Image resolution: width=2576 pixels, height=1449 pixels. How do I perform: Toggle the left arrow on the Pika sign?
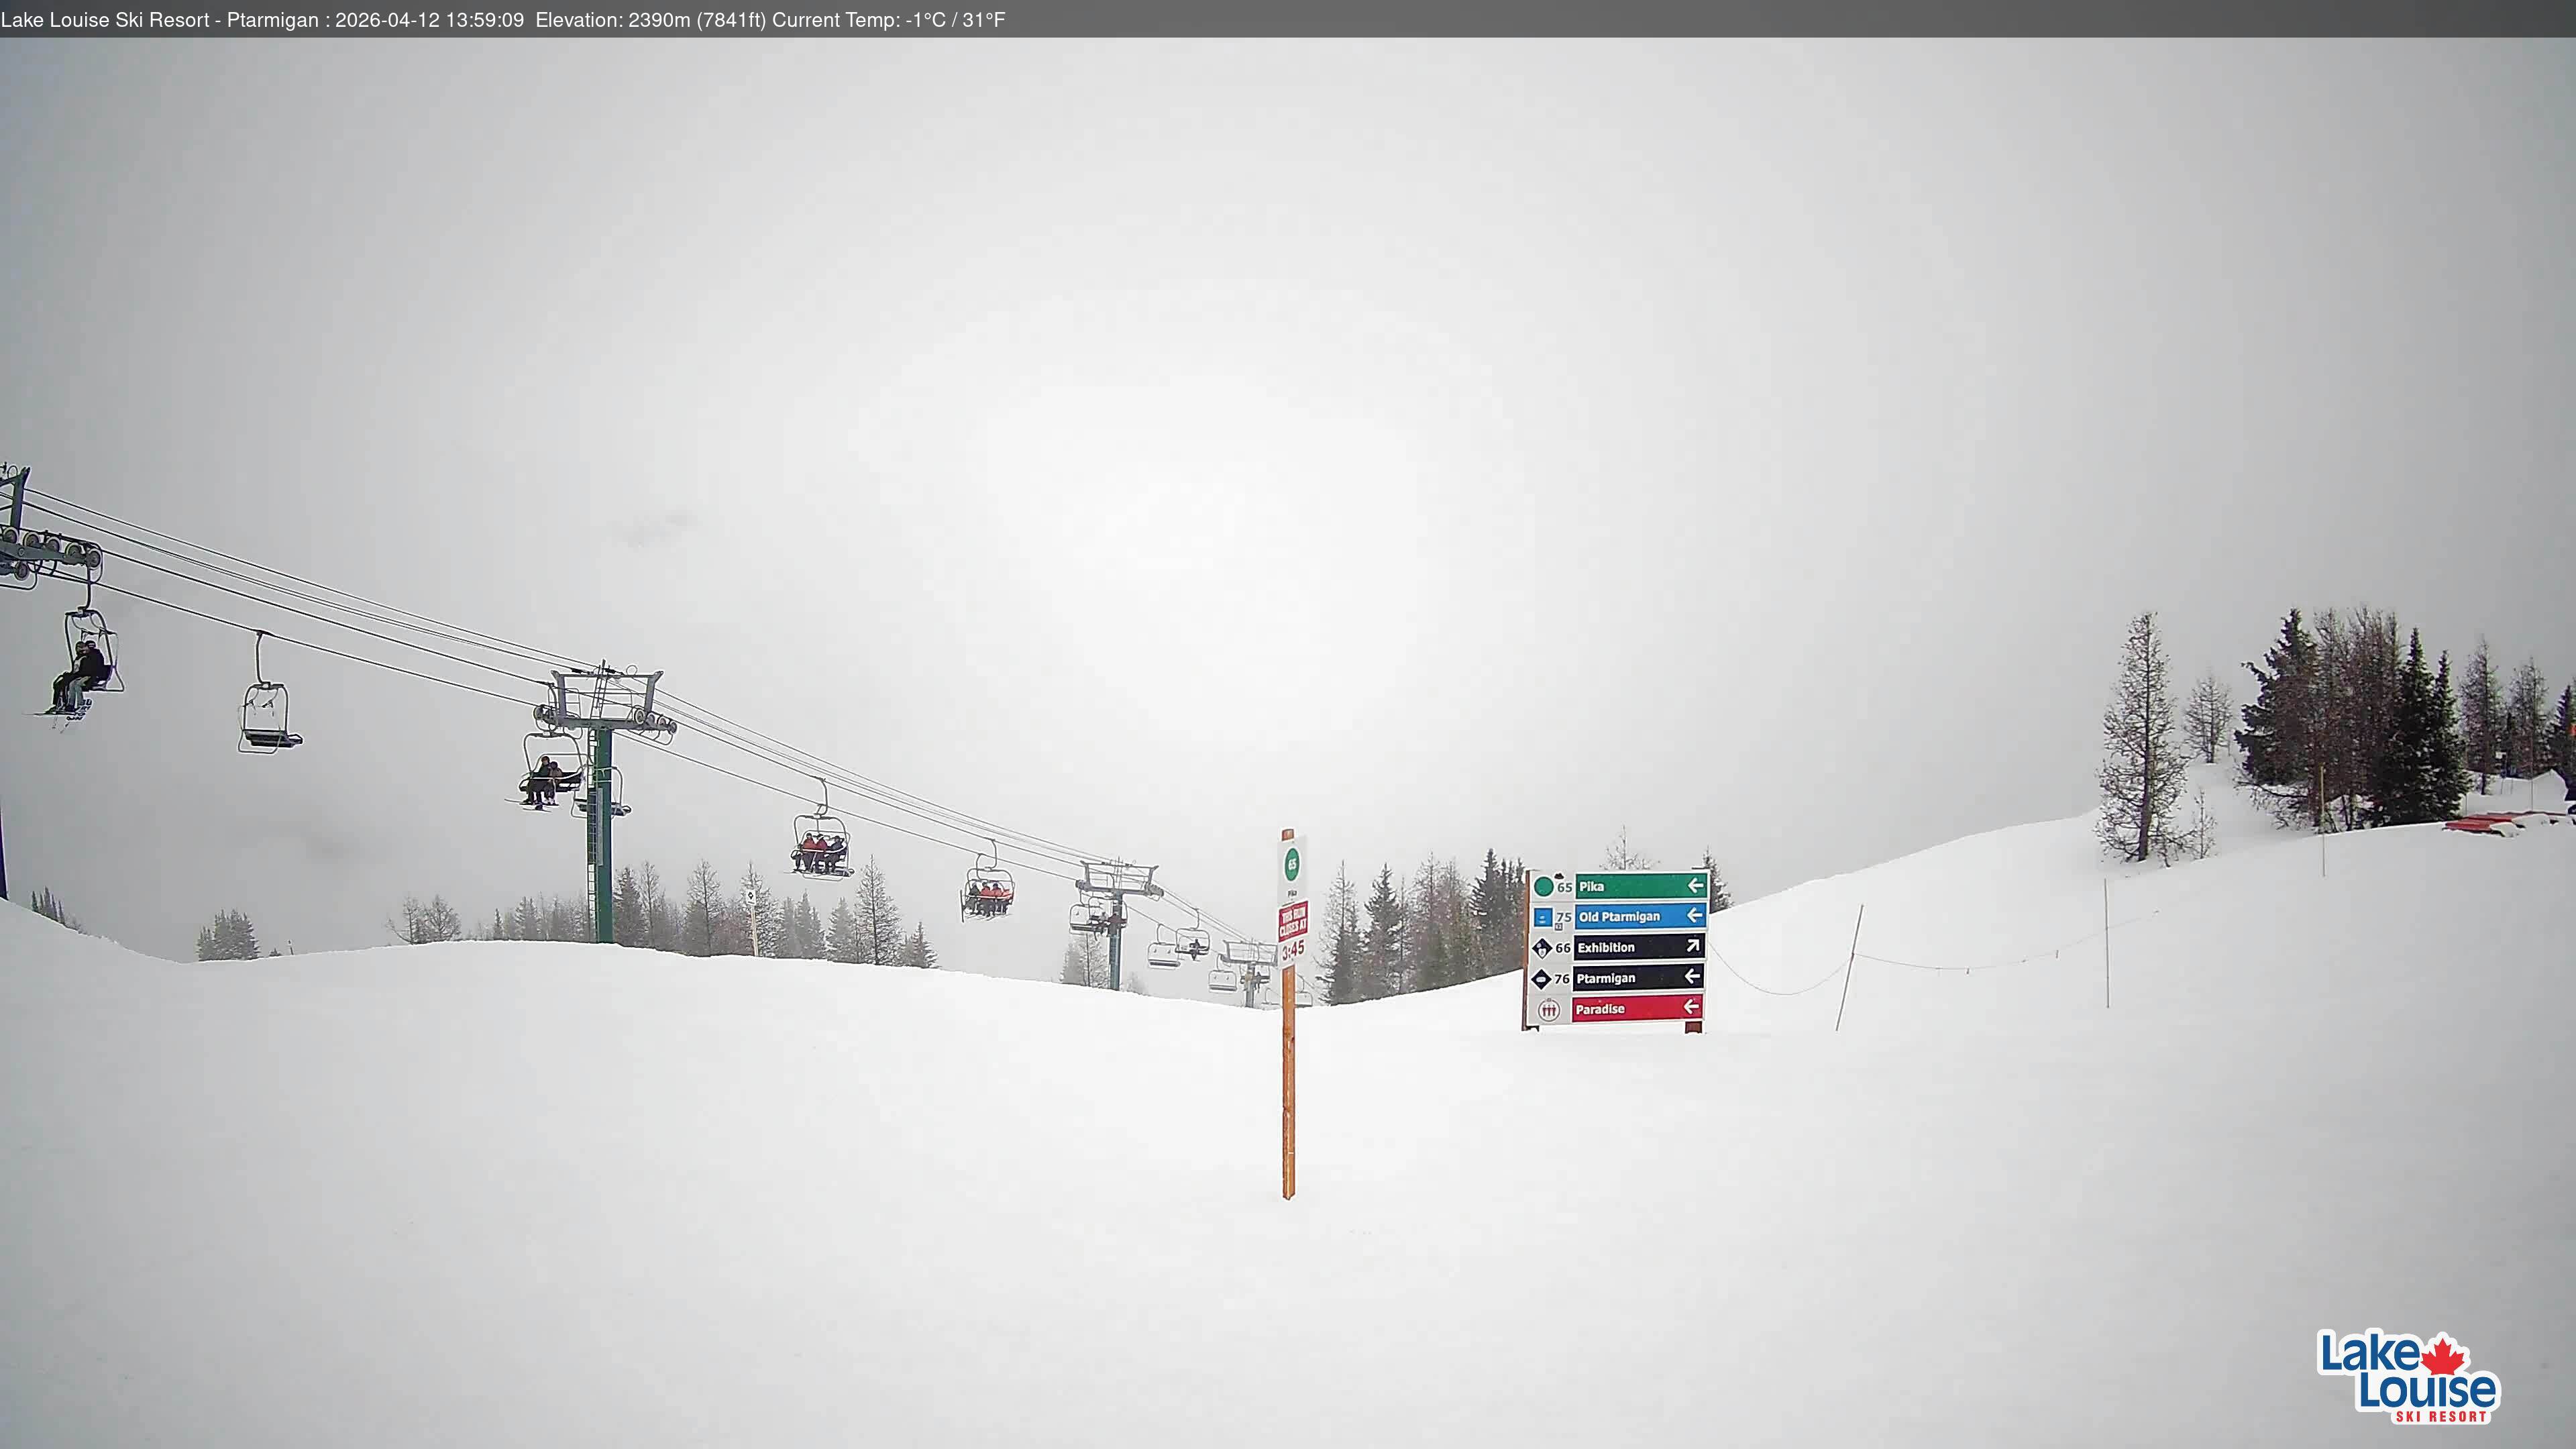point(1696,886)
